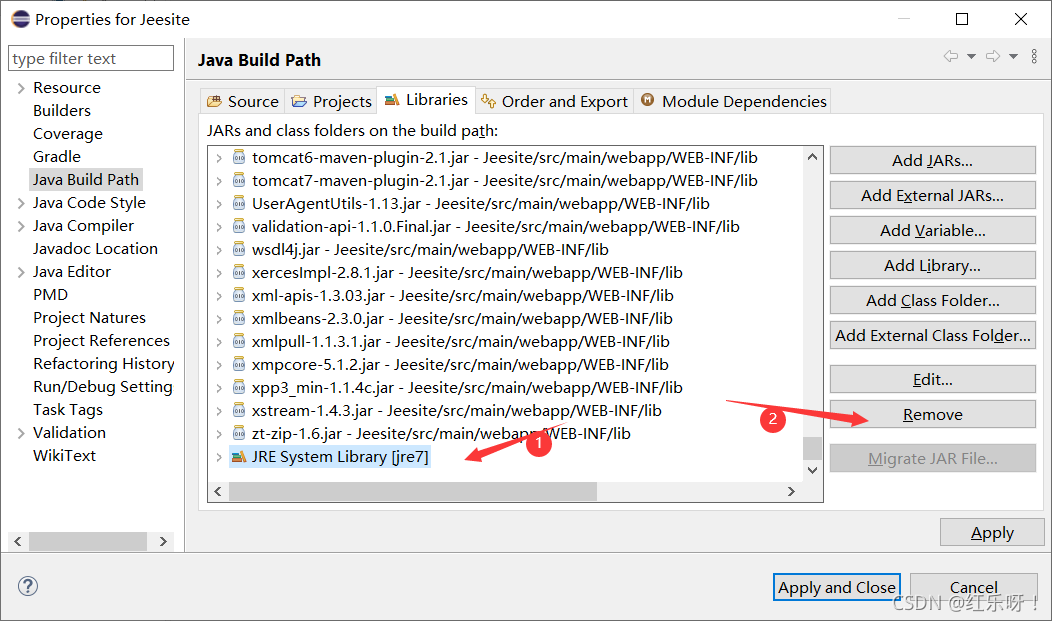
Task: Expand the Validation tree node
Action: [21, 433]
